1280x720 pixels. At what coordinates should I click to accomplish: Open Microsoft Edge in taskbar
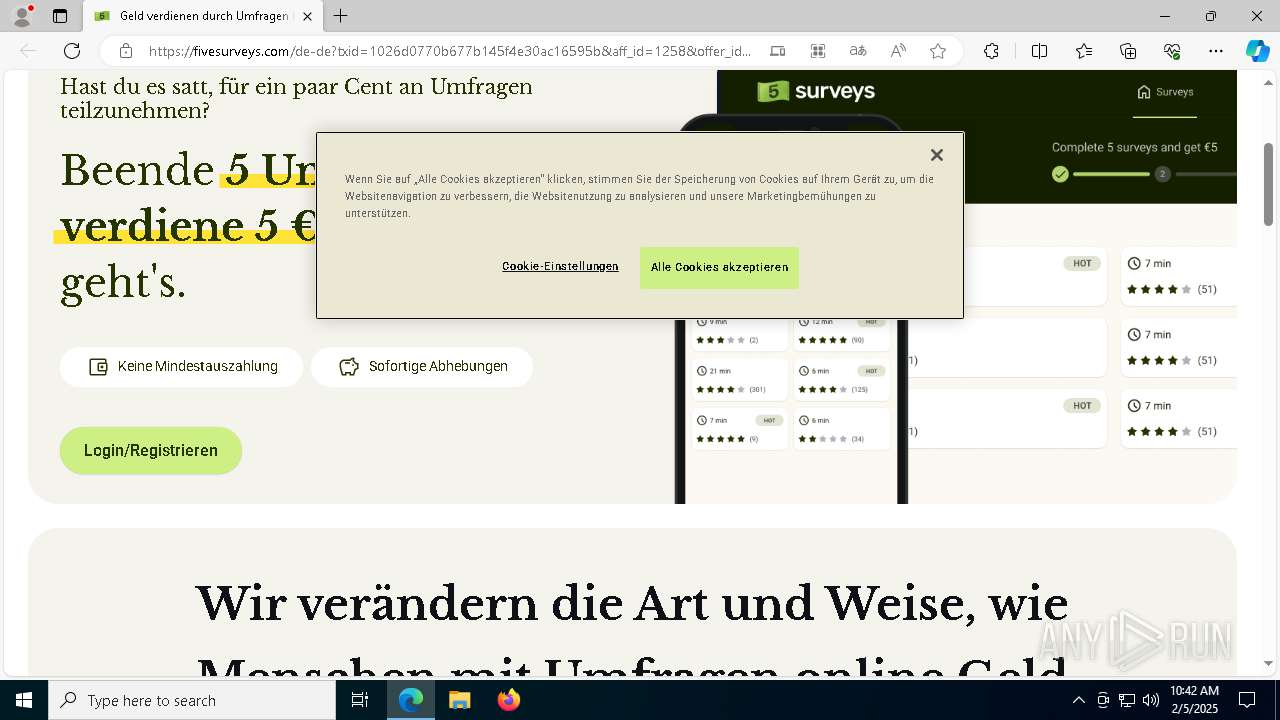(411, 700)
